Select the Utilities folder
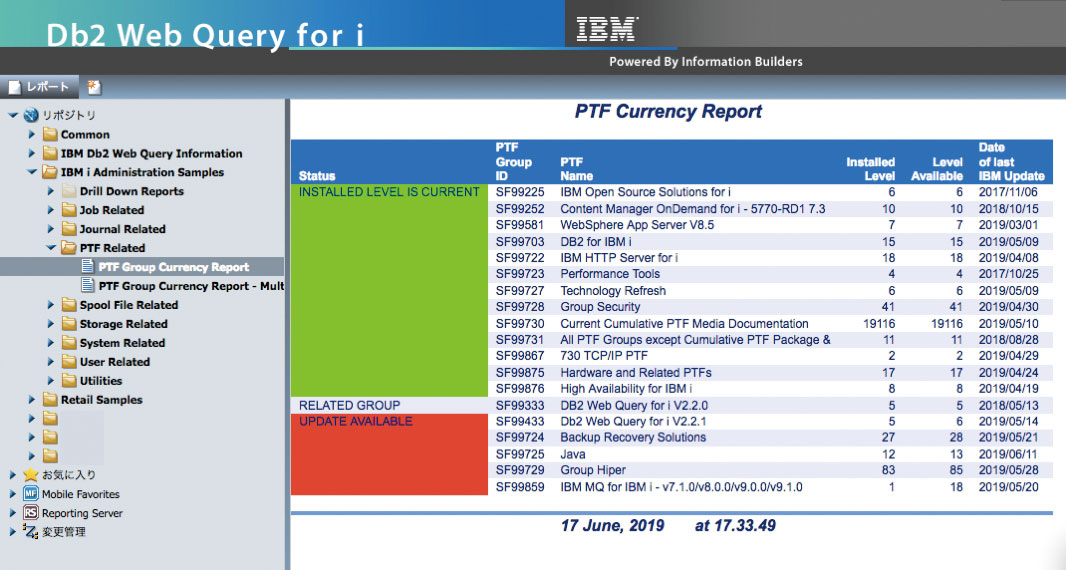 point(100,381)
